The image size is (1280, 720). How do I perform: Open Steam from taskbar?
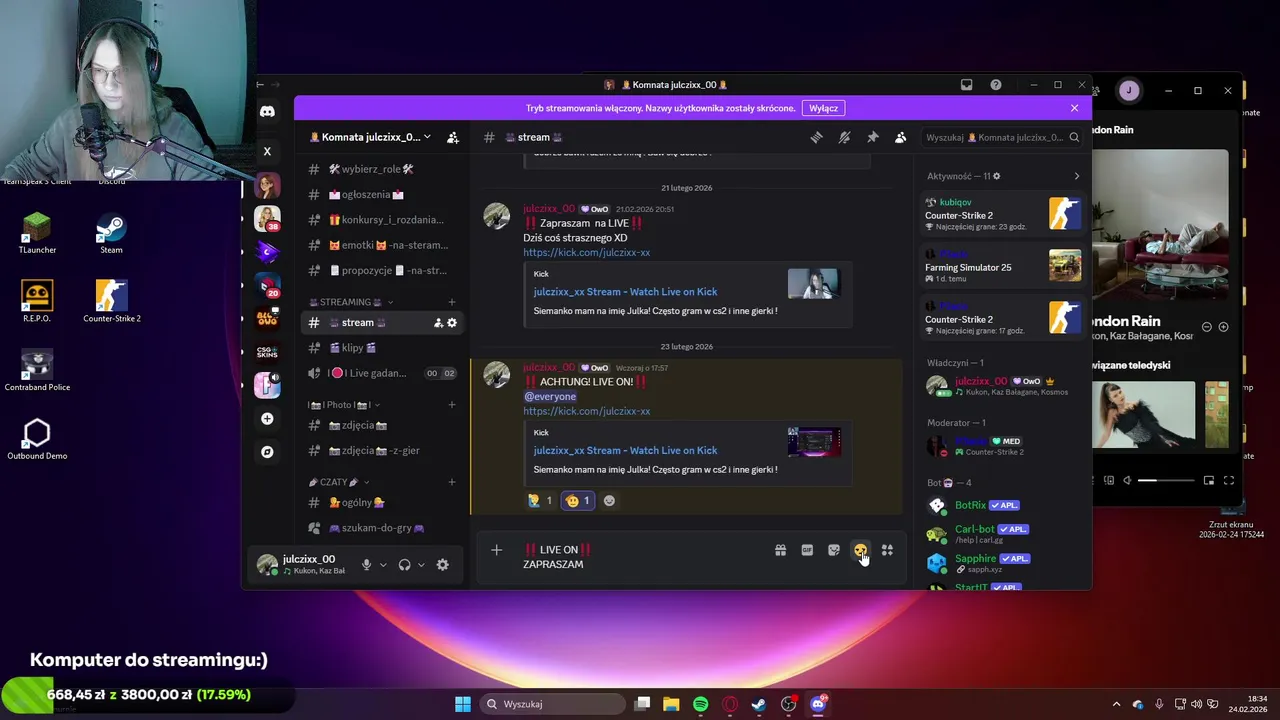pyautogui.click(x=759, y=704)
